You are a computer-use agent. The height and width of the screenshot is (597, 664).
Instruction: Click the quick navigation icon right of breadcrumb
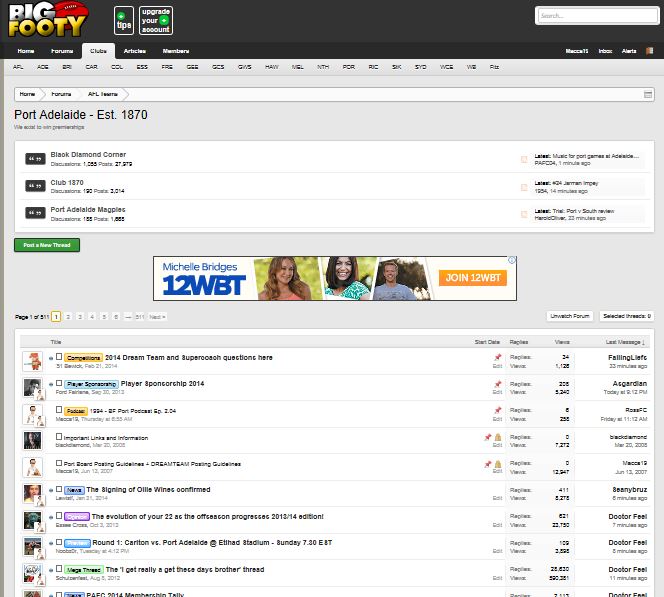[646, 93]
